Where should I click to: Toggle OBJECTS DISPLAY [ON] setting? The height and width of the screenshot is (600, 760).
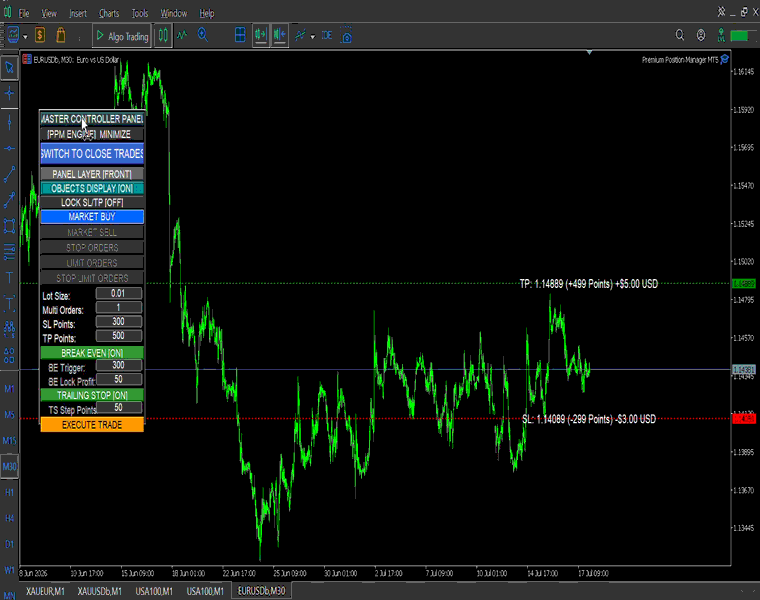(x=92, y=189)
